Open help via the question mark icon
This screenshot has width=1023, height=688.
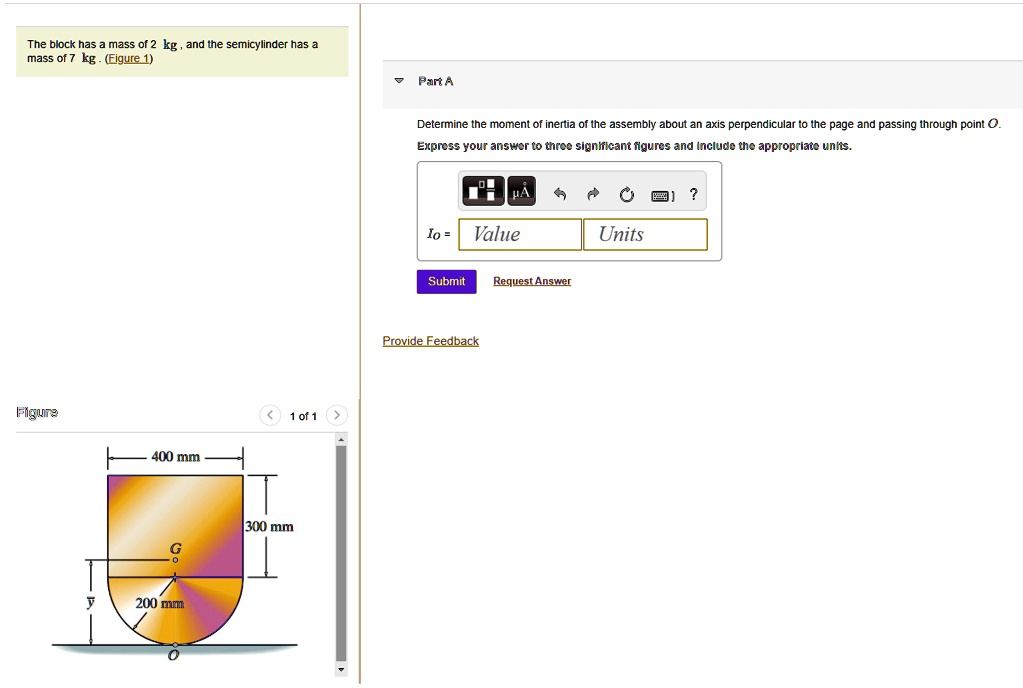[693, 195]
